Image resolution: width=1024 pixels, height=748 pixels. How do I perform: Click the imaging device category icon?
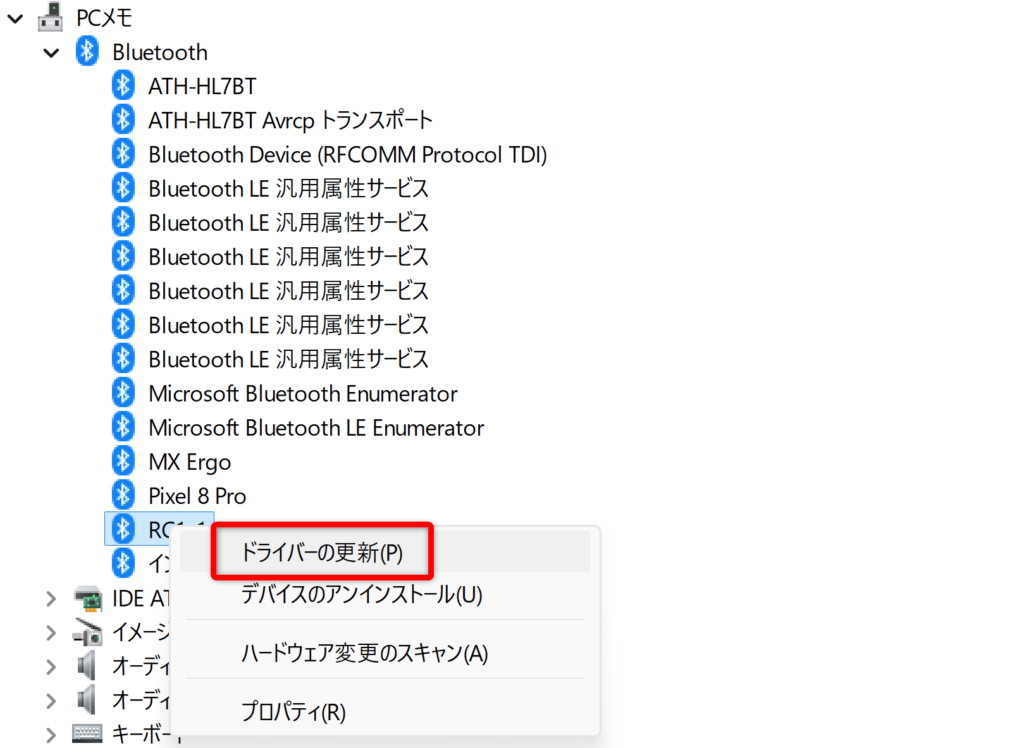[88, 632]
